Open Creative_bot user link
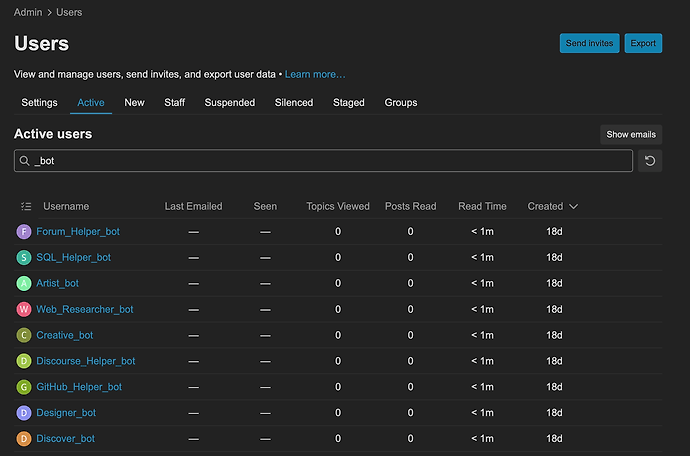 tap(65, 335)
